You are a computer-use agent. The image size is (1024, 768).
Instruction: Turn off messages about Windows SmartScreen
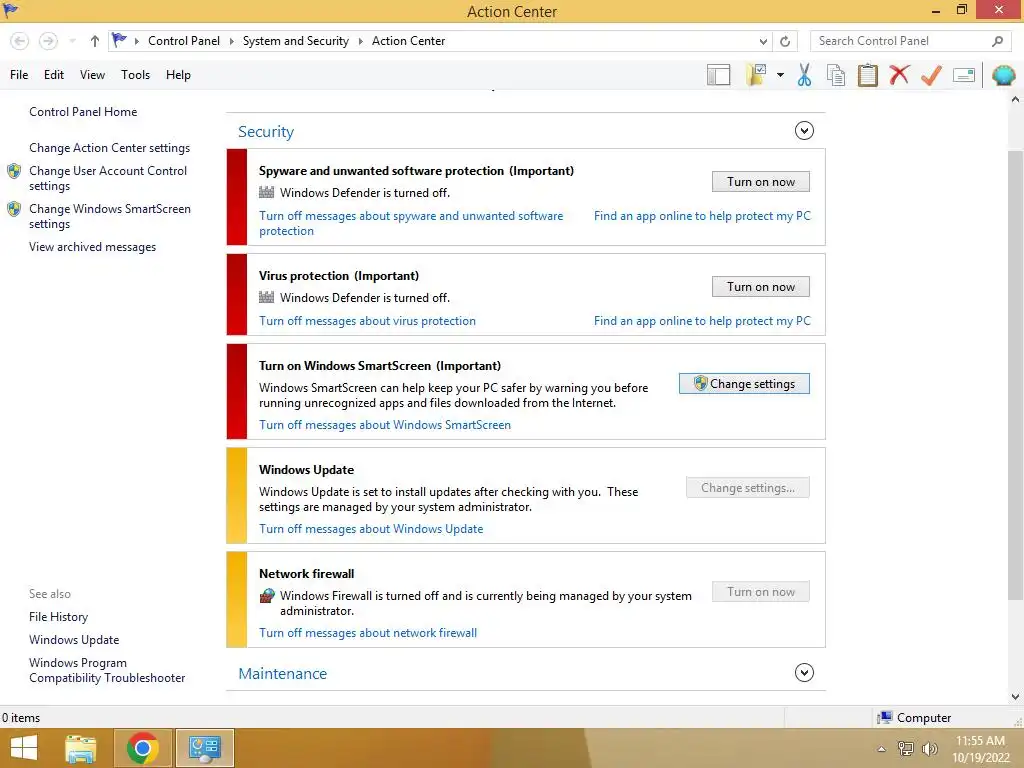(385, 424)
